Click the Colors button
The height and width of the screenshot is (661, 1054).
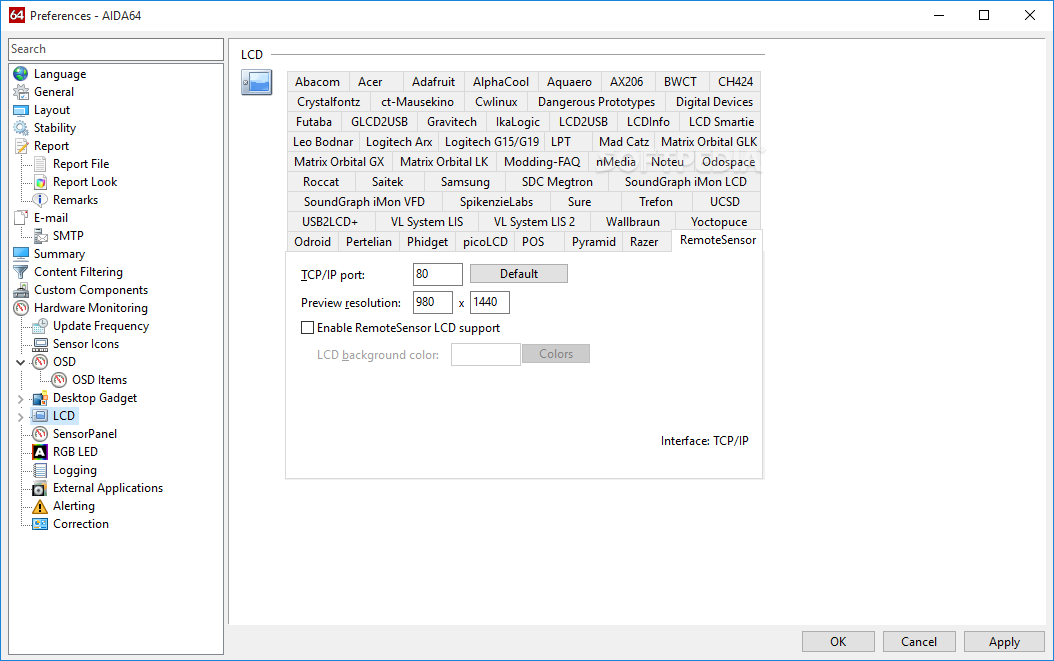point(556,354)
